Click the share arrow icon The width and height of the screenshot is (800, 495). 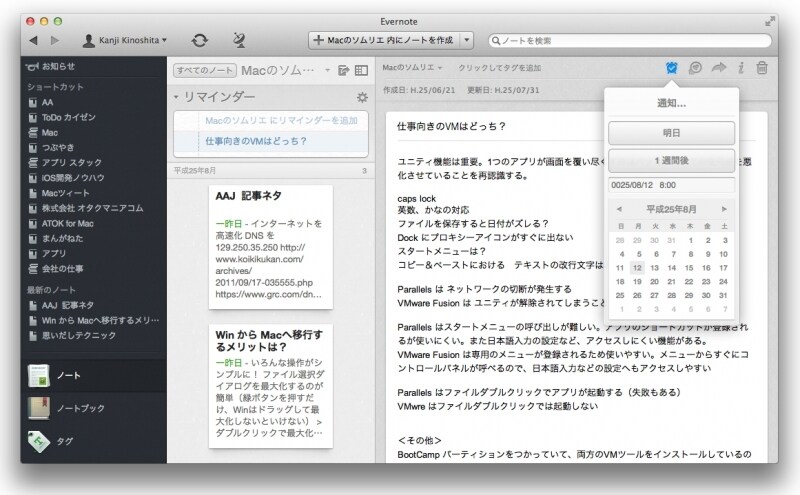(717, 68)
